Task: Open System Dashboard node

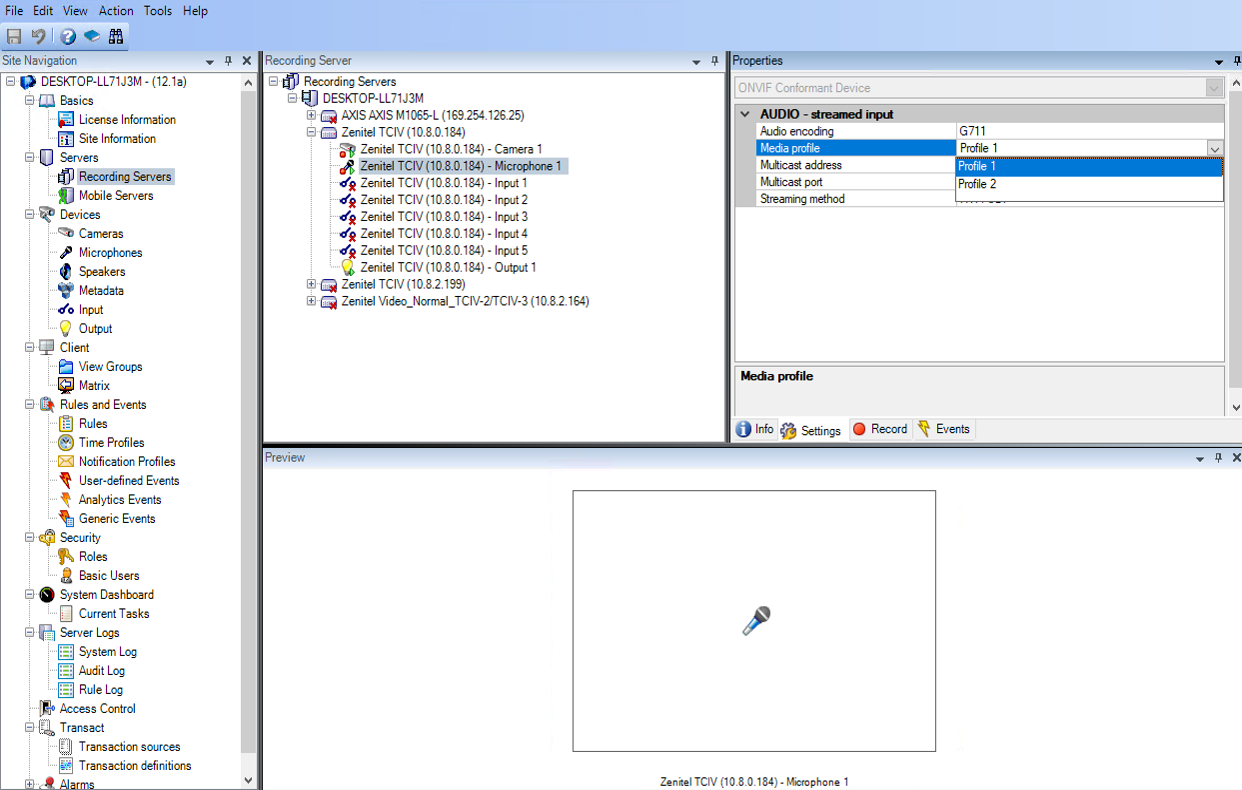Action: pos(106,594)
